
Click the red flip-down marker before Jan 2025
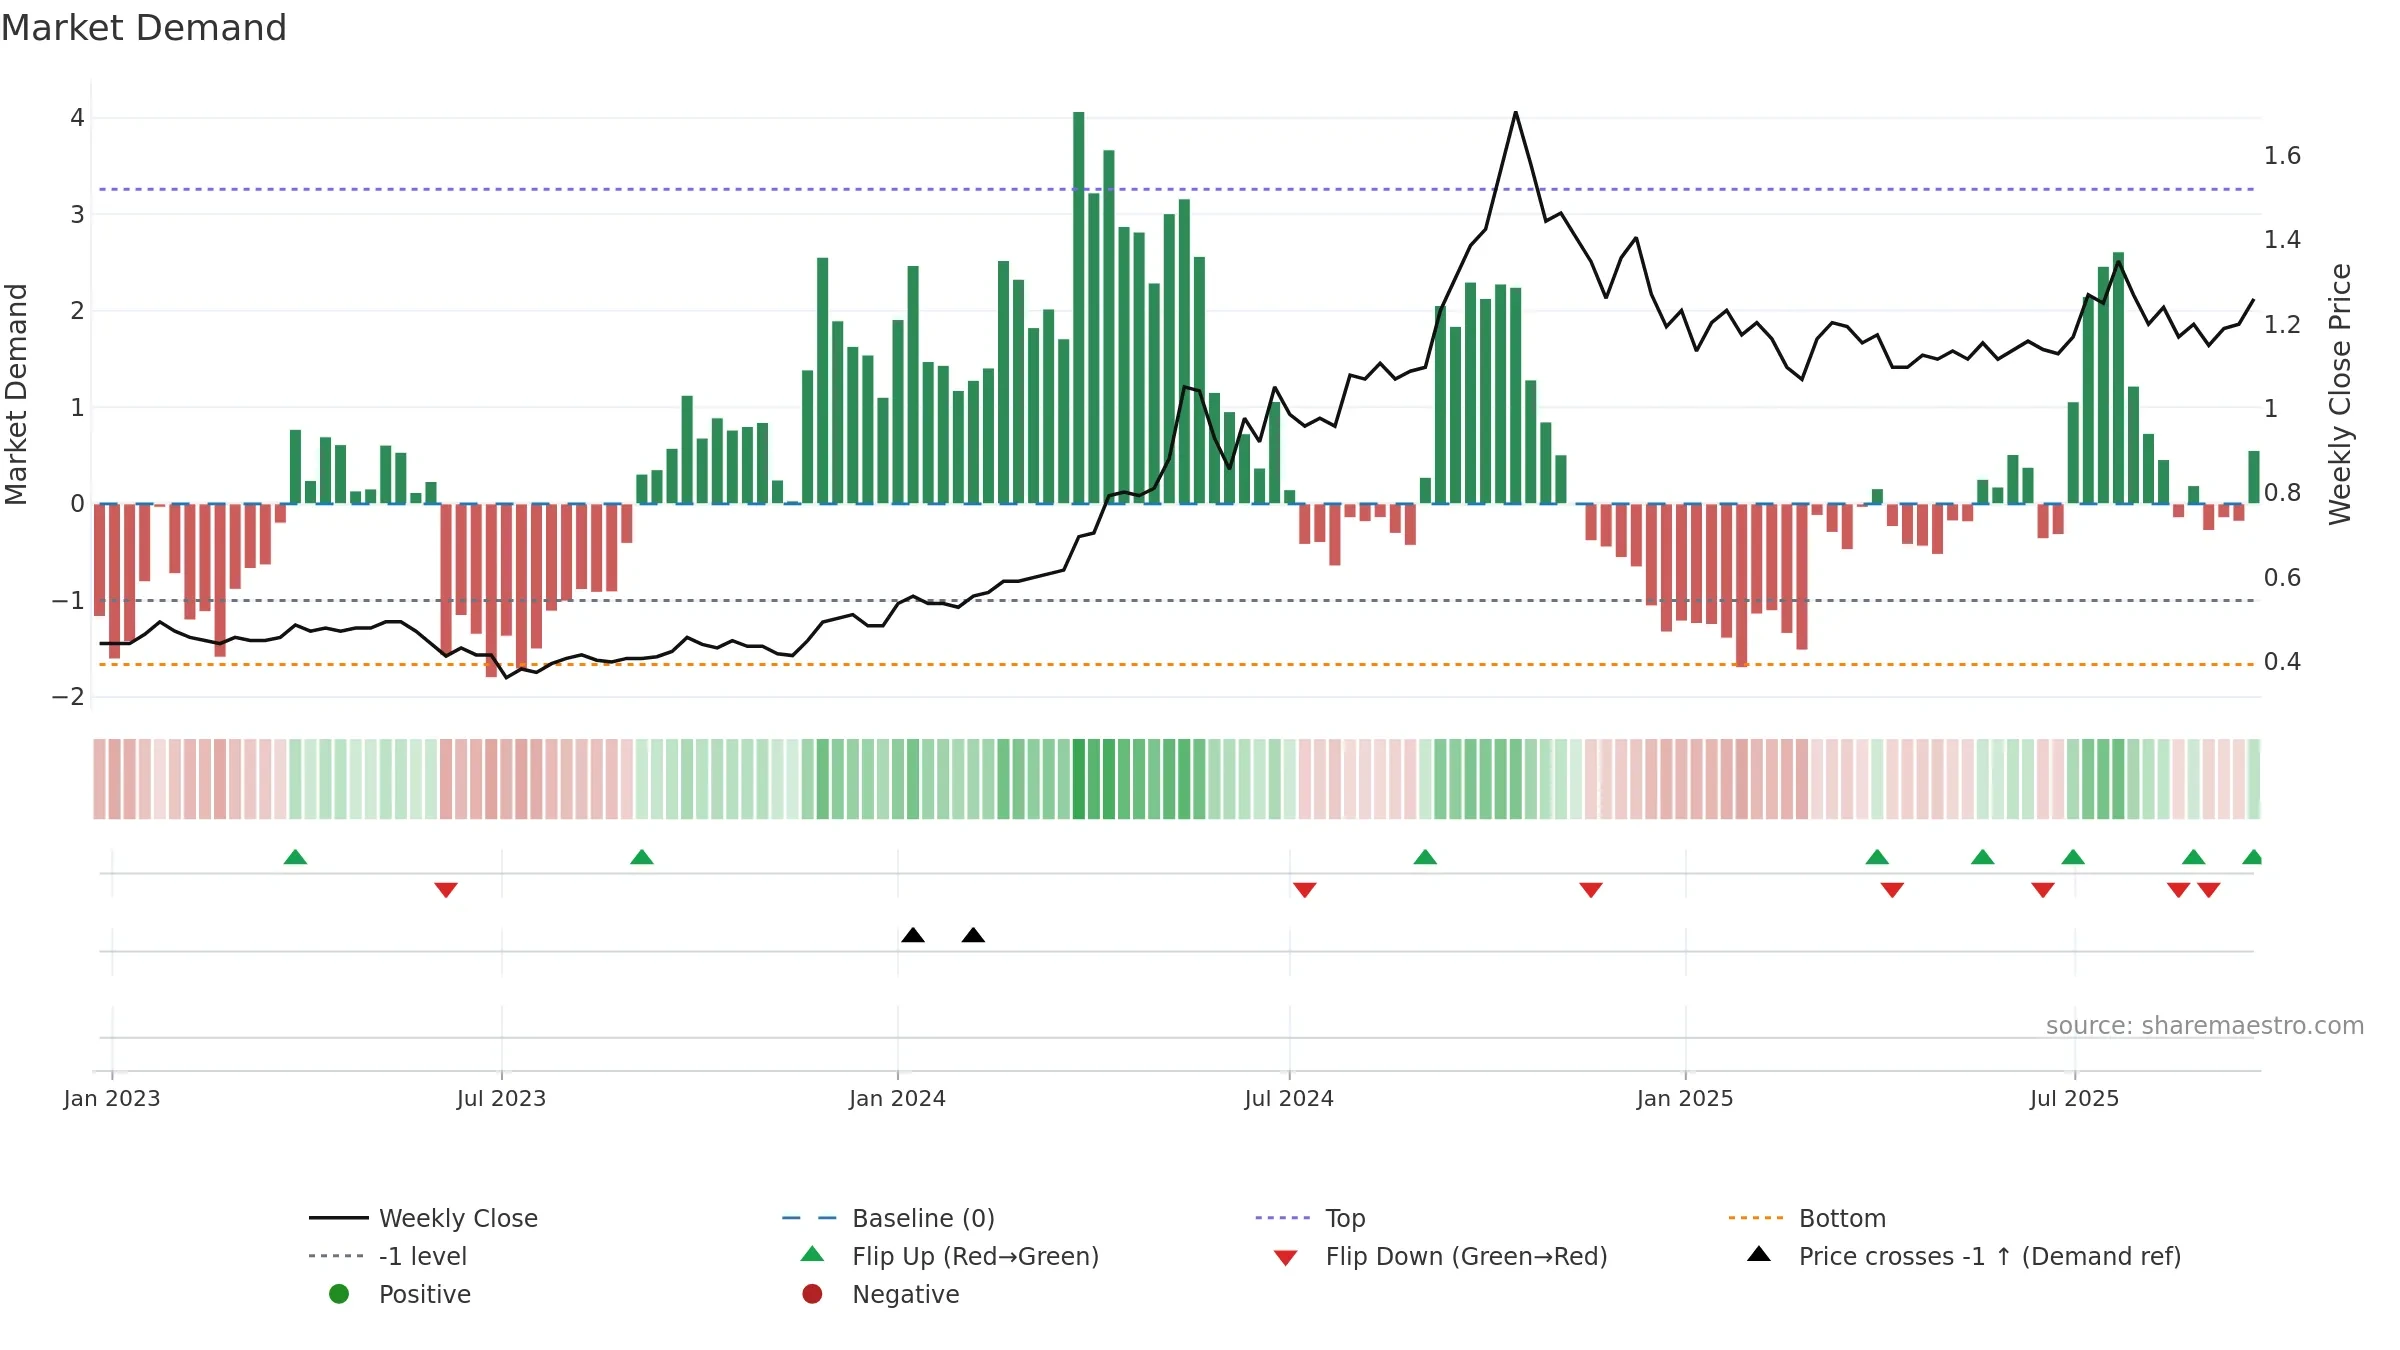pos(1591,890)
